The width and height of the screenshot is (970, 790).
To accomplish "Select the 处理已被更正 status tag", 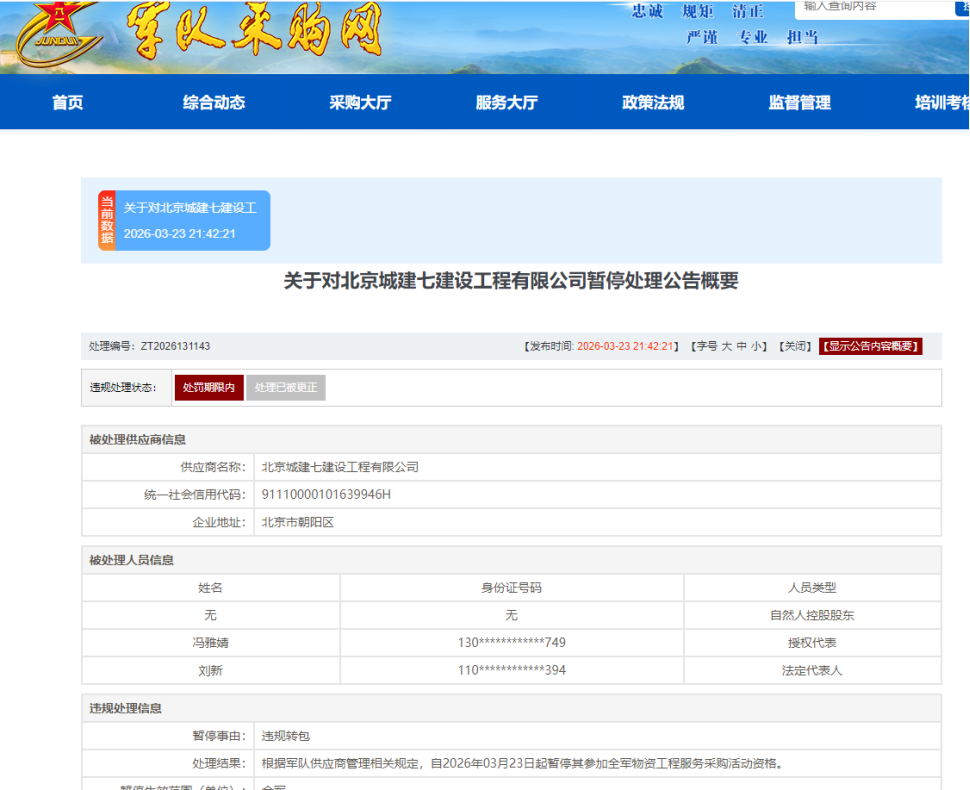I will click(x=286, y=388).
